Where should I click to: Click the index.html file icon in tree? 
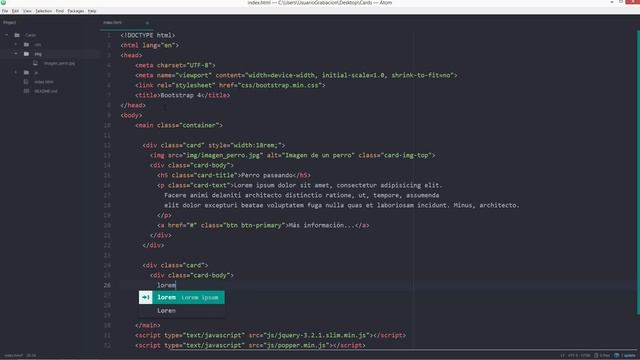27,82
